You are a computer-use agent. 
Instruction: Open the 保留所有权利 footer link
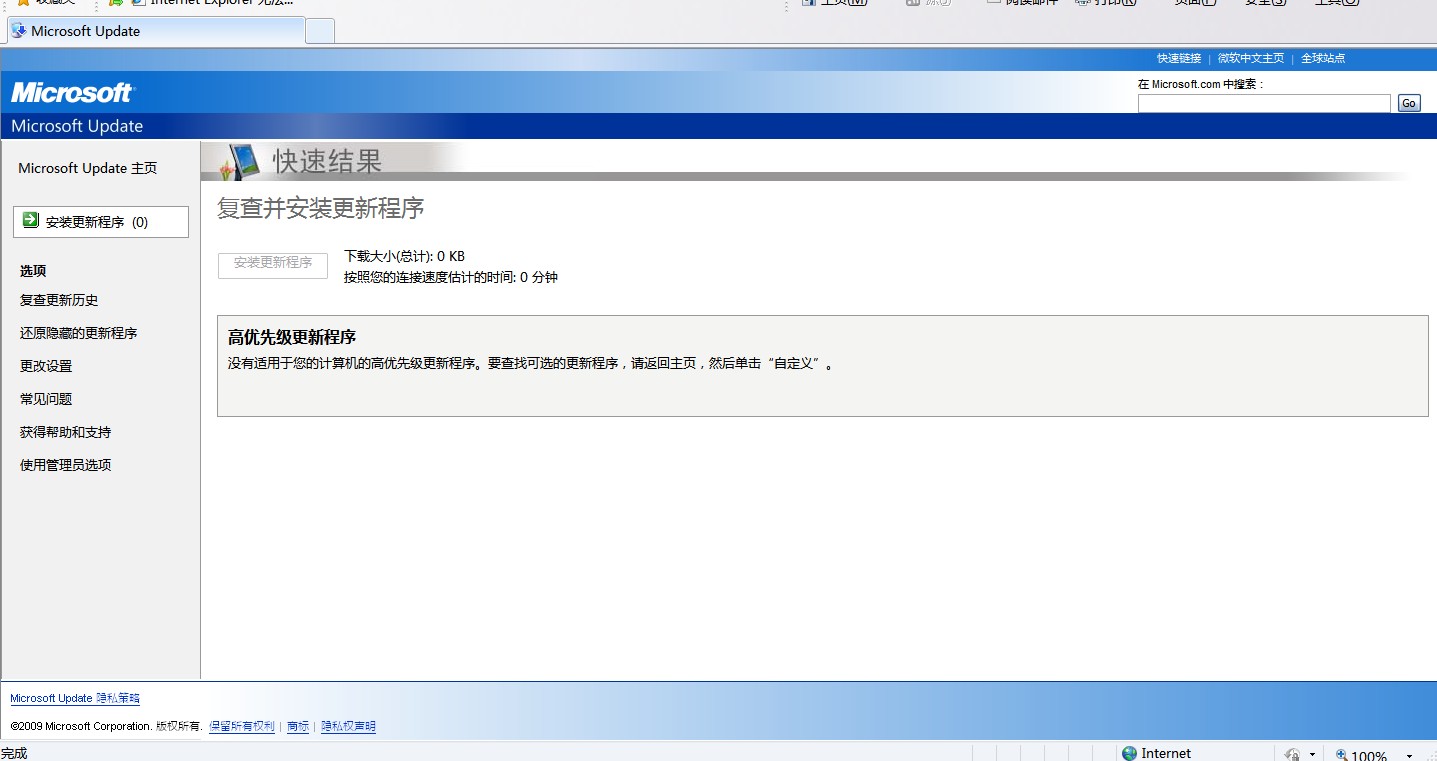pos(242,726)
